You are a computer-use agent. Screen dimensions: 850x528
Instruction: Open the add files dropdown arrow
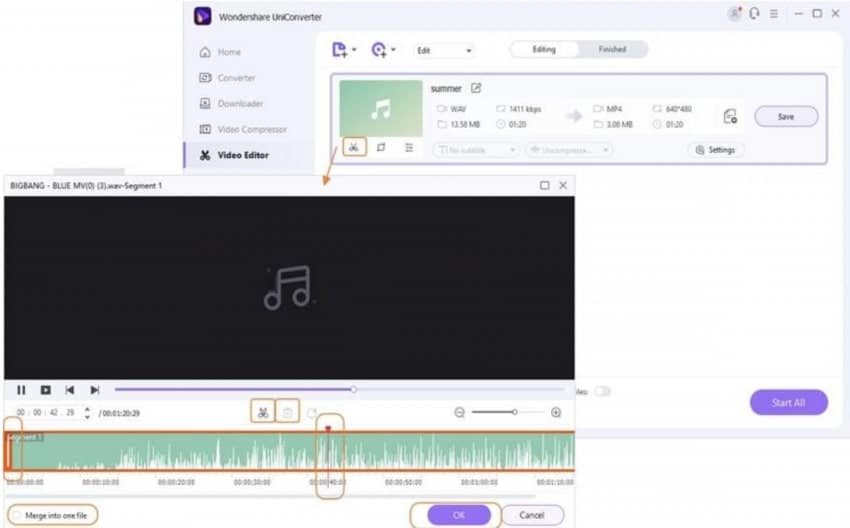point(355,50)
